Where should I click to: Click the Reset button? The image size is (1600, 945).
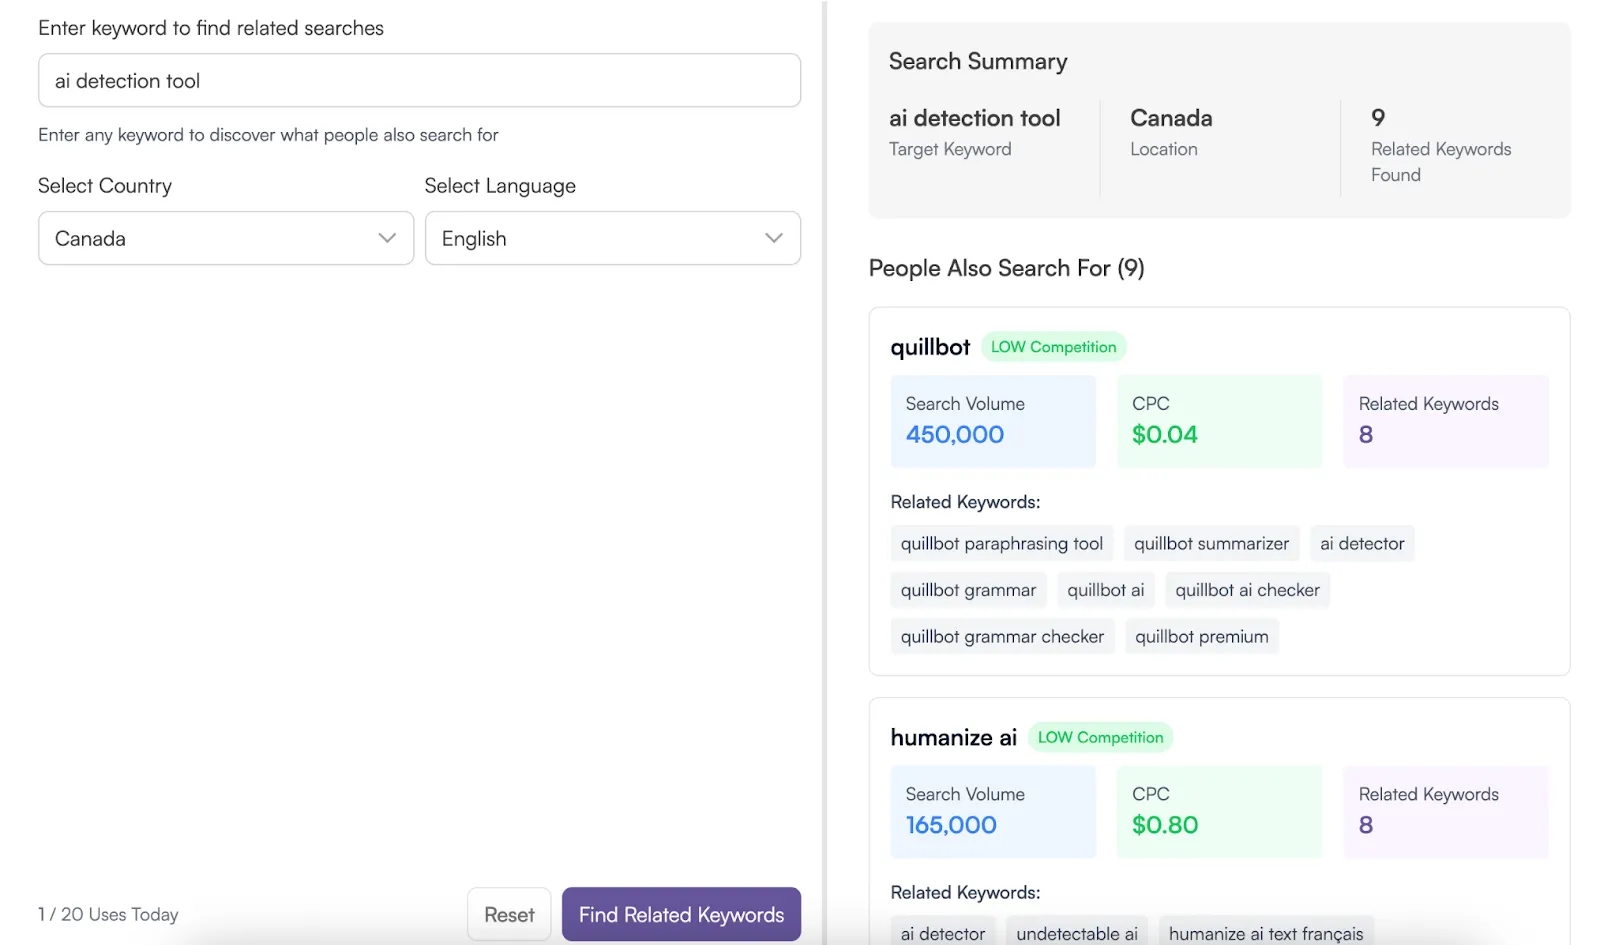tap(509, 914)
